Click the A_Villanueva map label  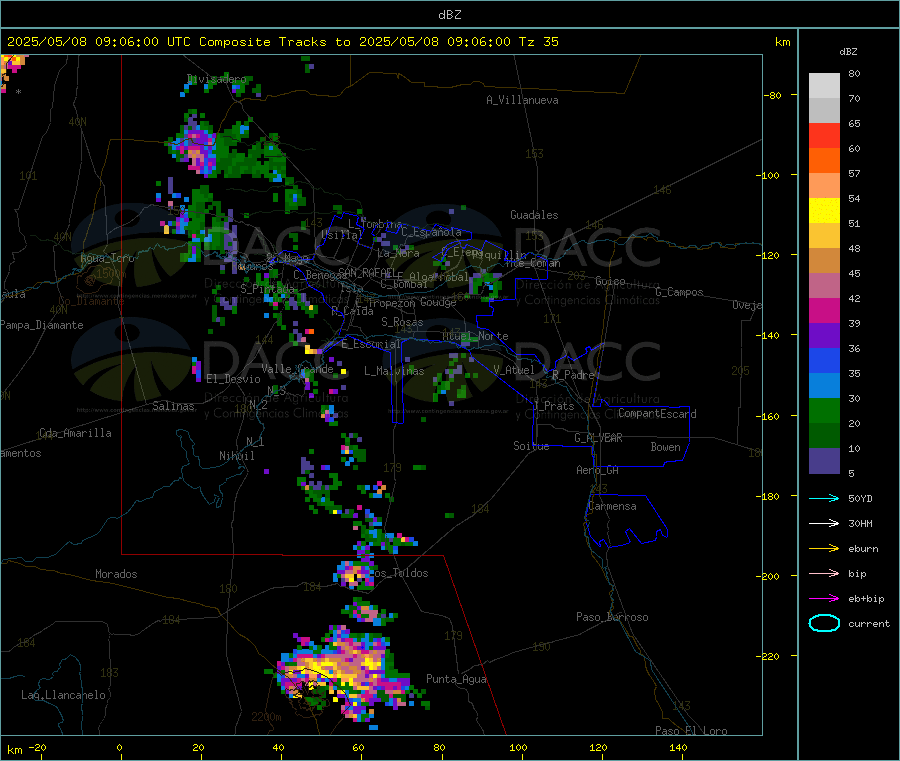pos(522,100)
